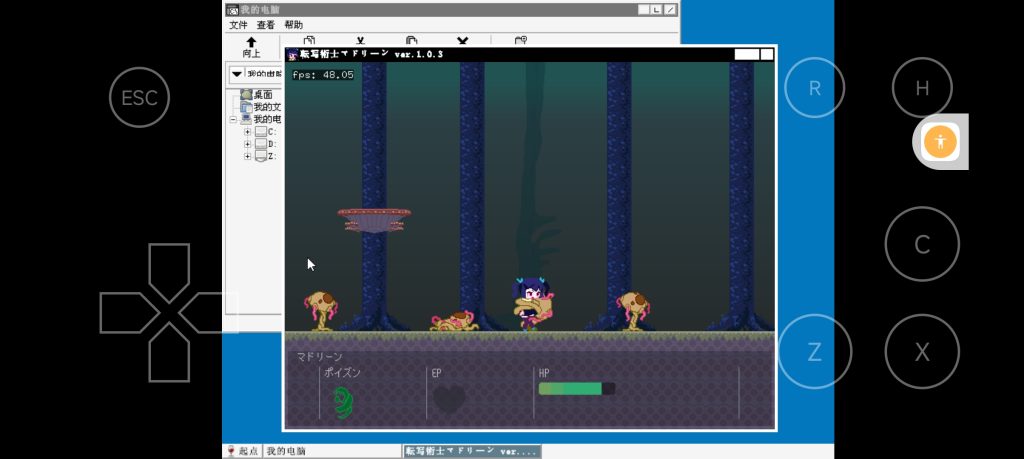
Task: Open the address bar dropdown arrow
Action: 236,74
